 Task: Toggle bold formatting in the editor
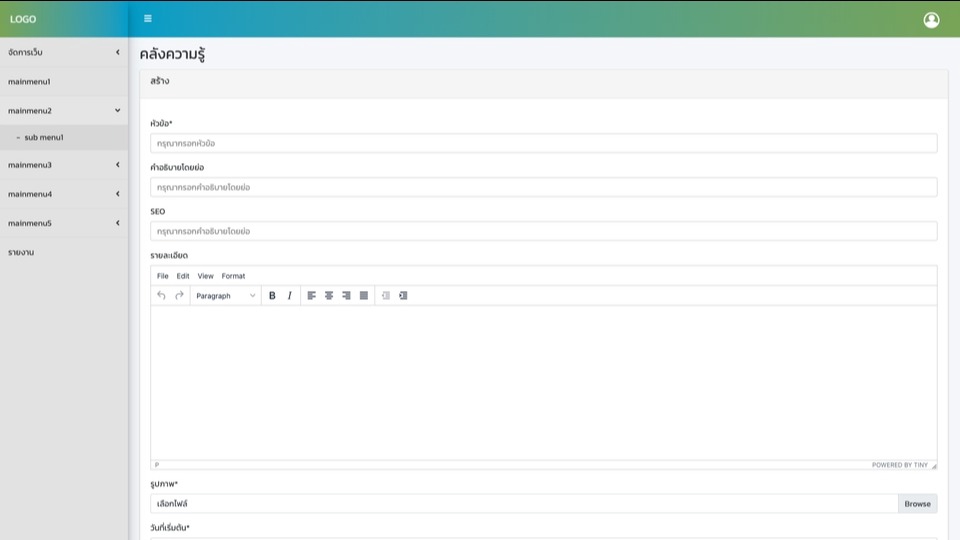(x=272, y=296)
